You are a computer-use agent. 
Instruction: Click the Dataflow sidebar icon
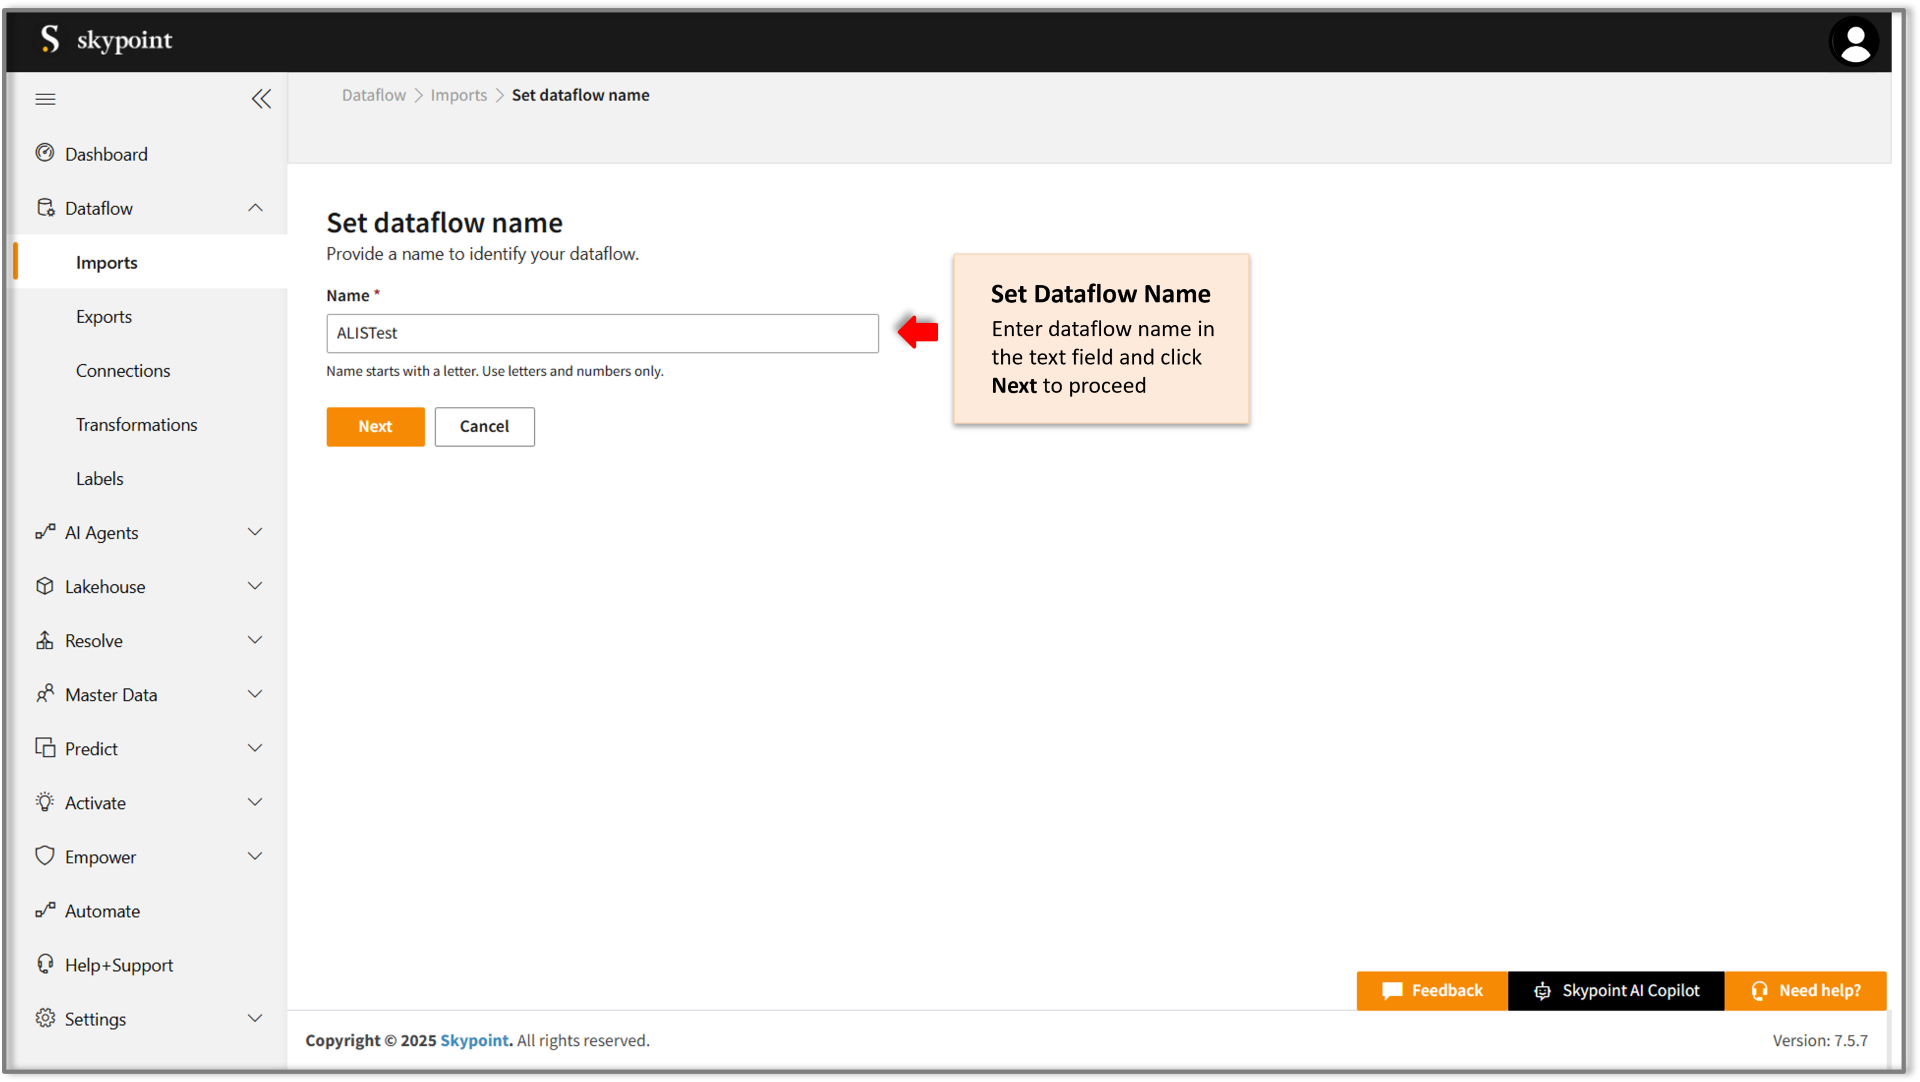45,207
